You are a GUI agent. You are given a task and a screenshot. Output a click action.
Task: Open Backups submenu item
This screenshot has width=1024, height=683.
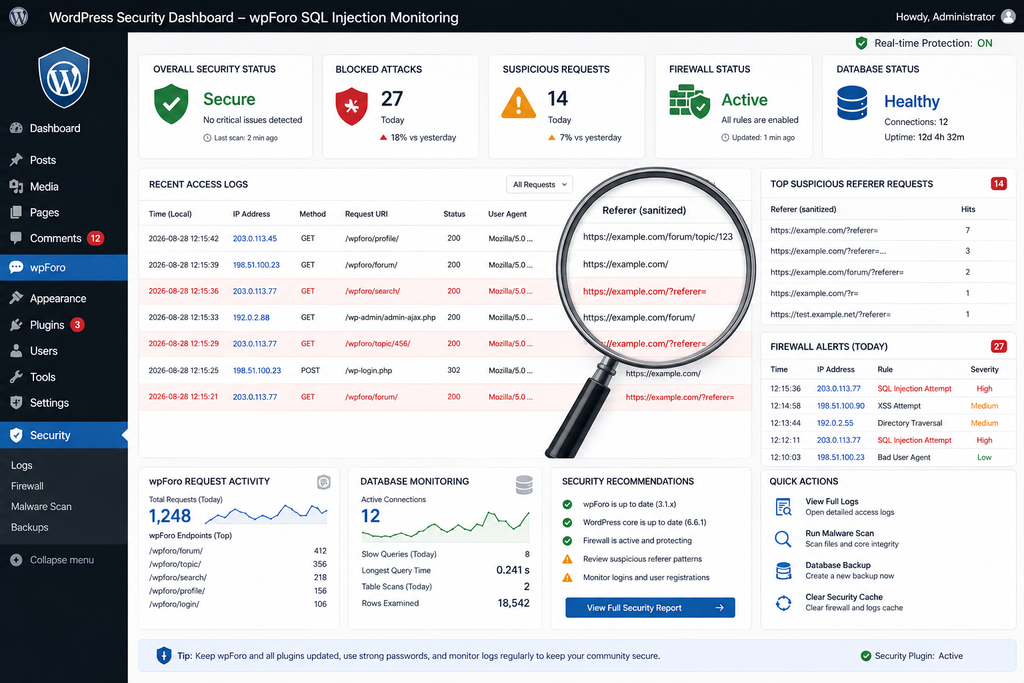coord(29,527)
